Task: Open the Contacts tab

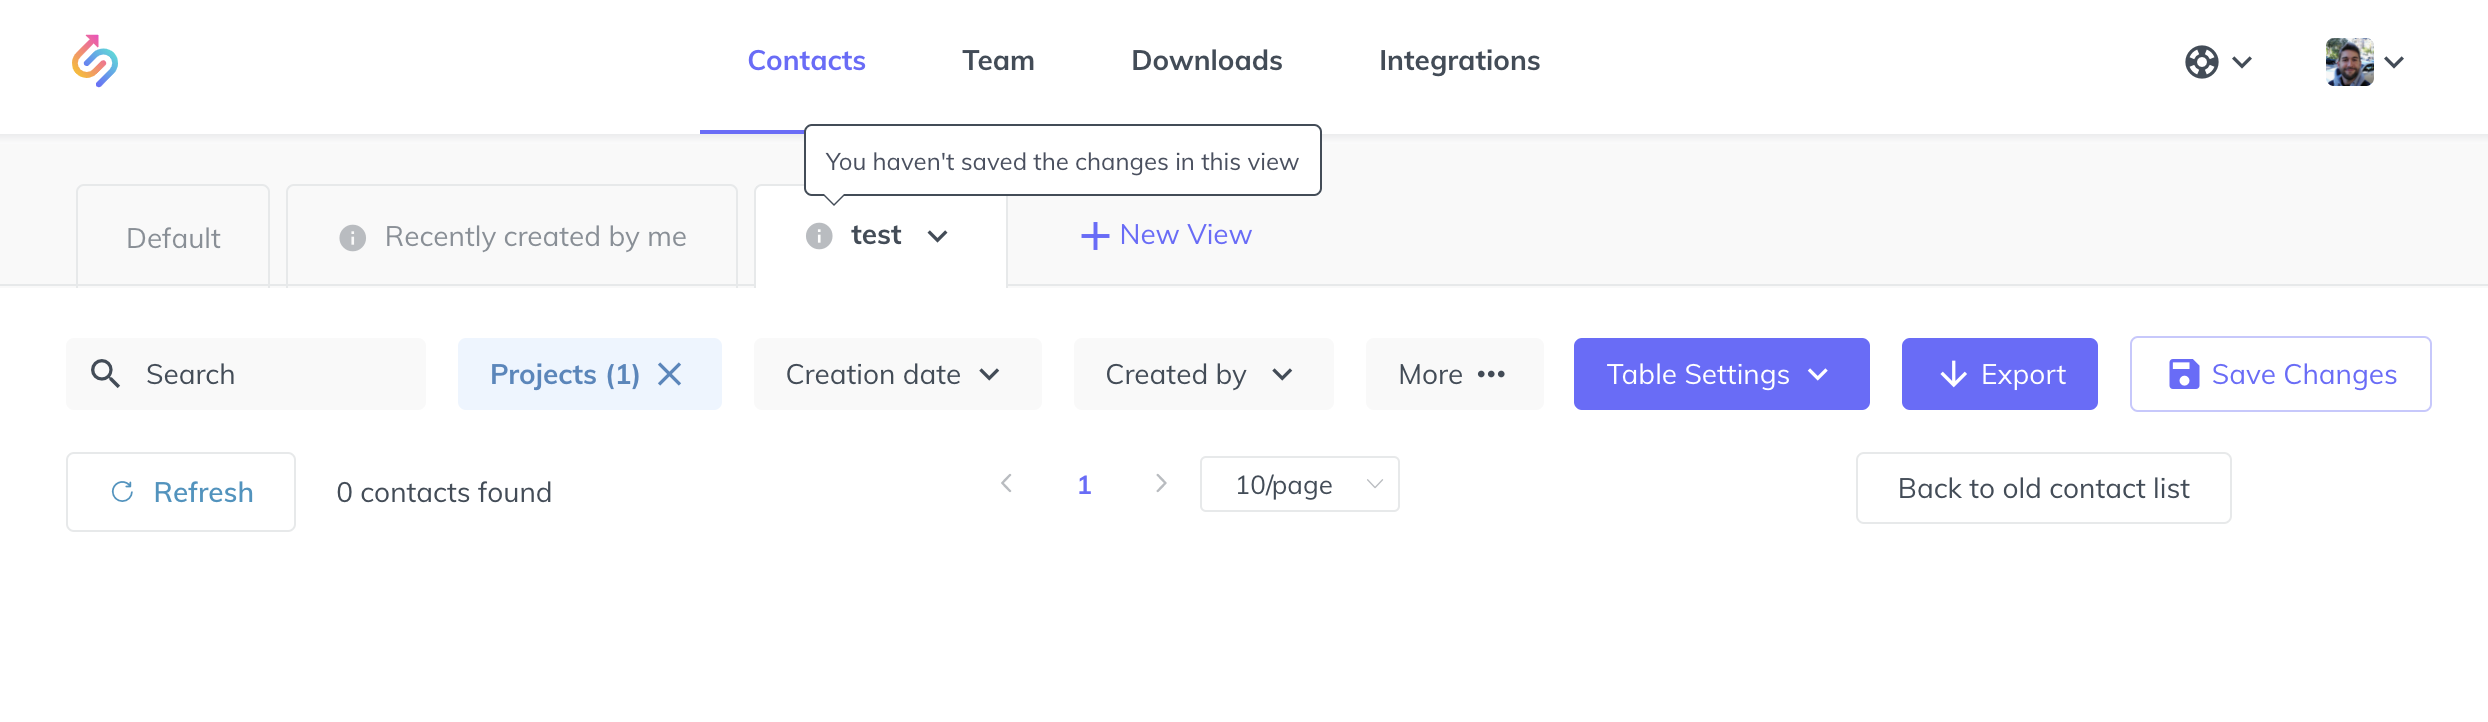Action: (806, 61)
